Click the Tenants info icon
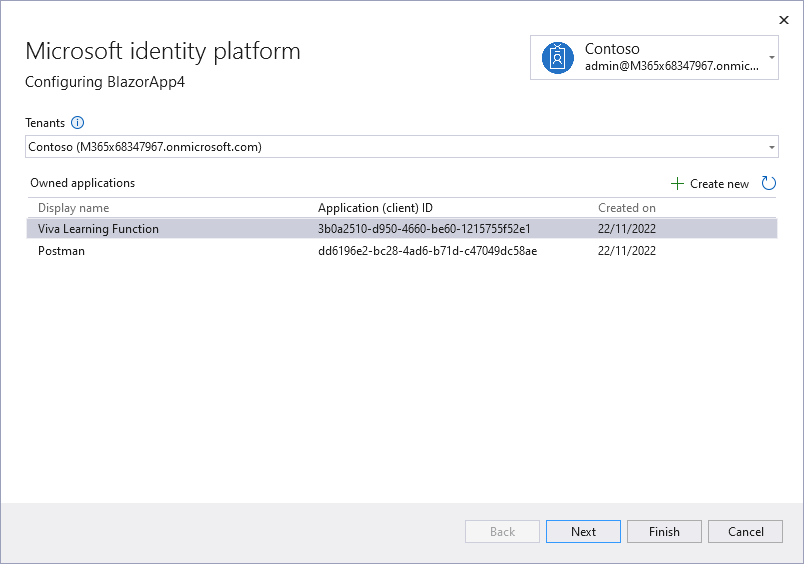This screenshot has height=564, width=804. tap(77, 123)
